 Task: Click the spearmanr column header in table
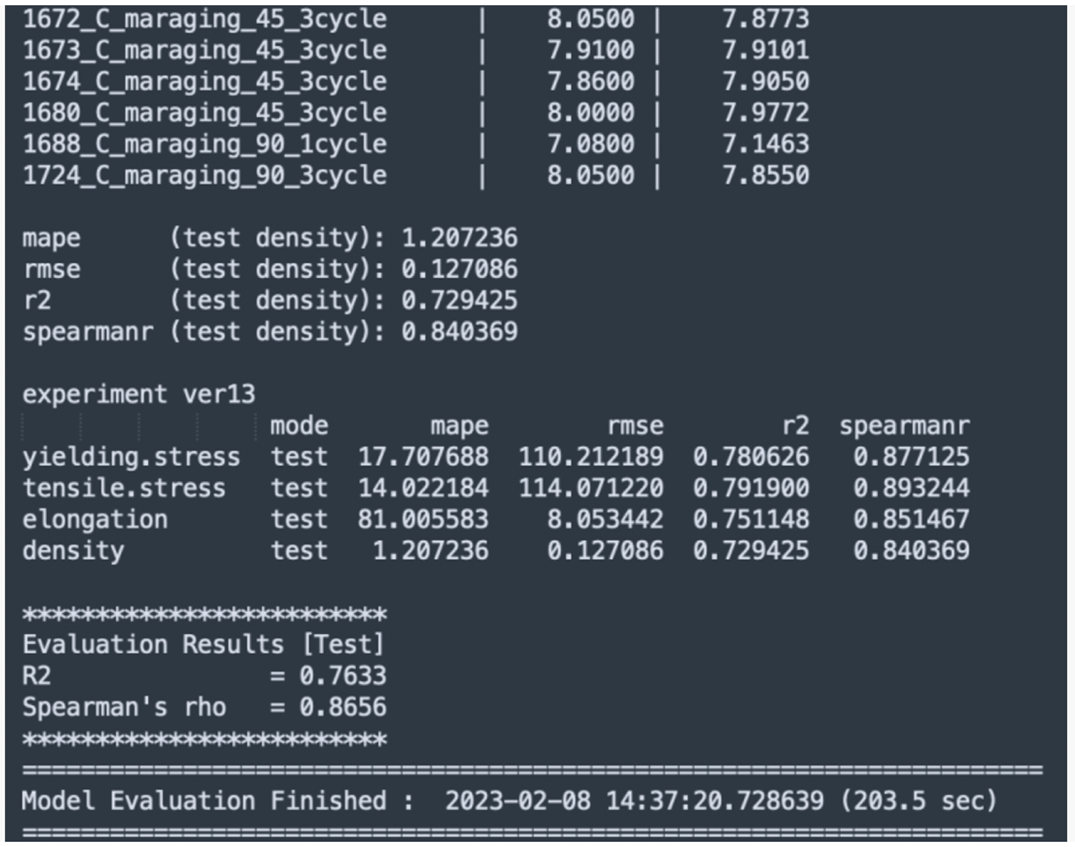click(904, 427)
